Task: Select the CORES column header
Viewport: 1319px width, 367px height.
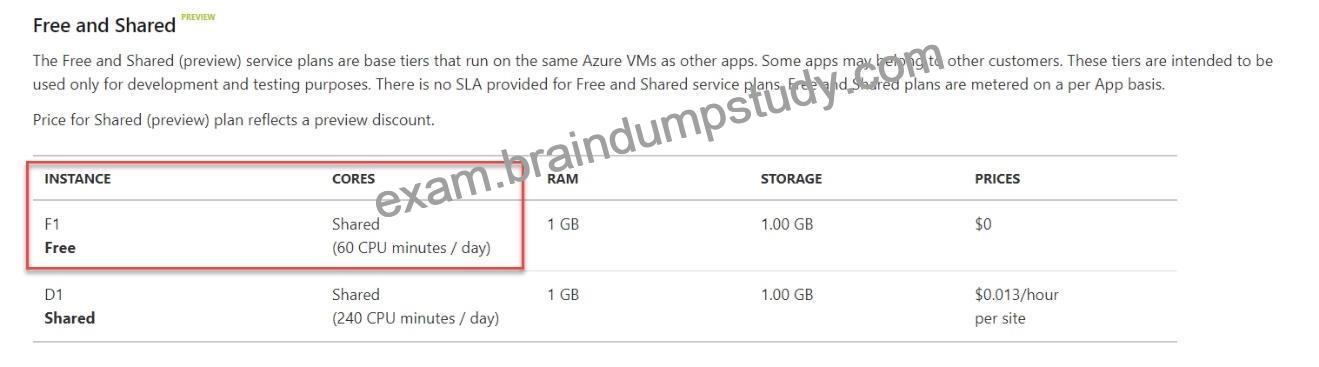Action: [x=354, y=179]
